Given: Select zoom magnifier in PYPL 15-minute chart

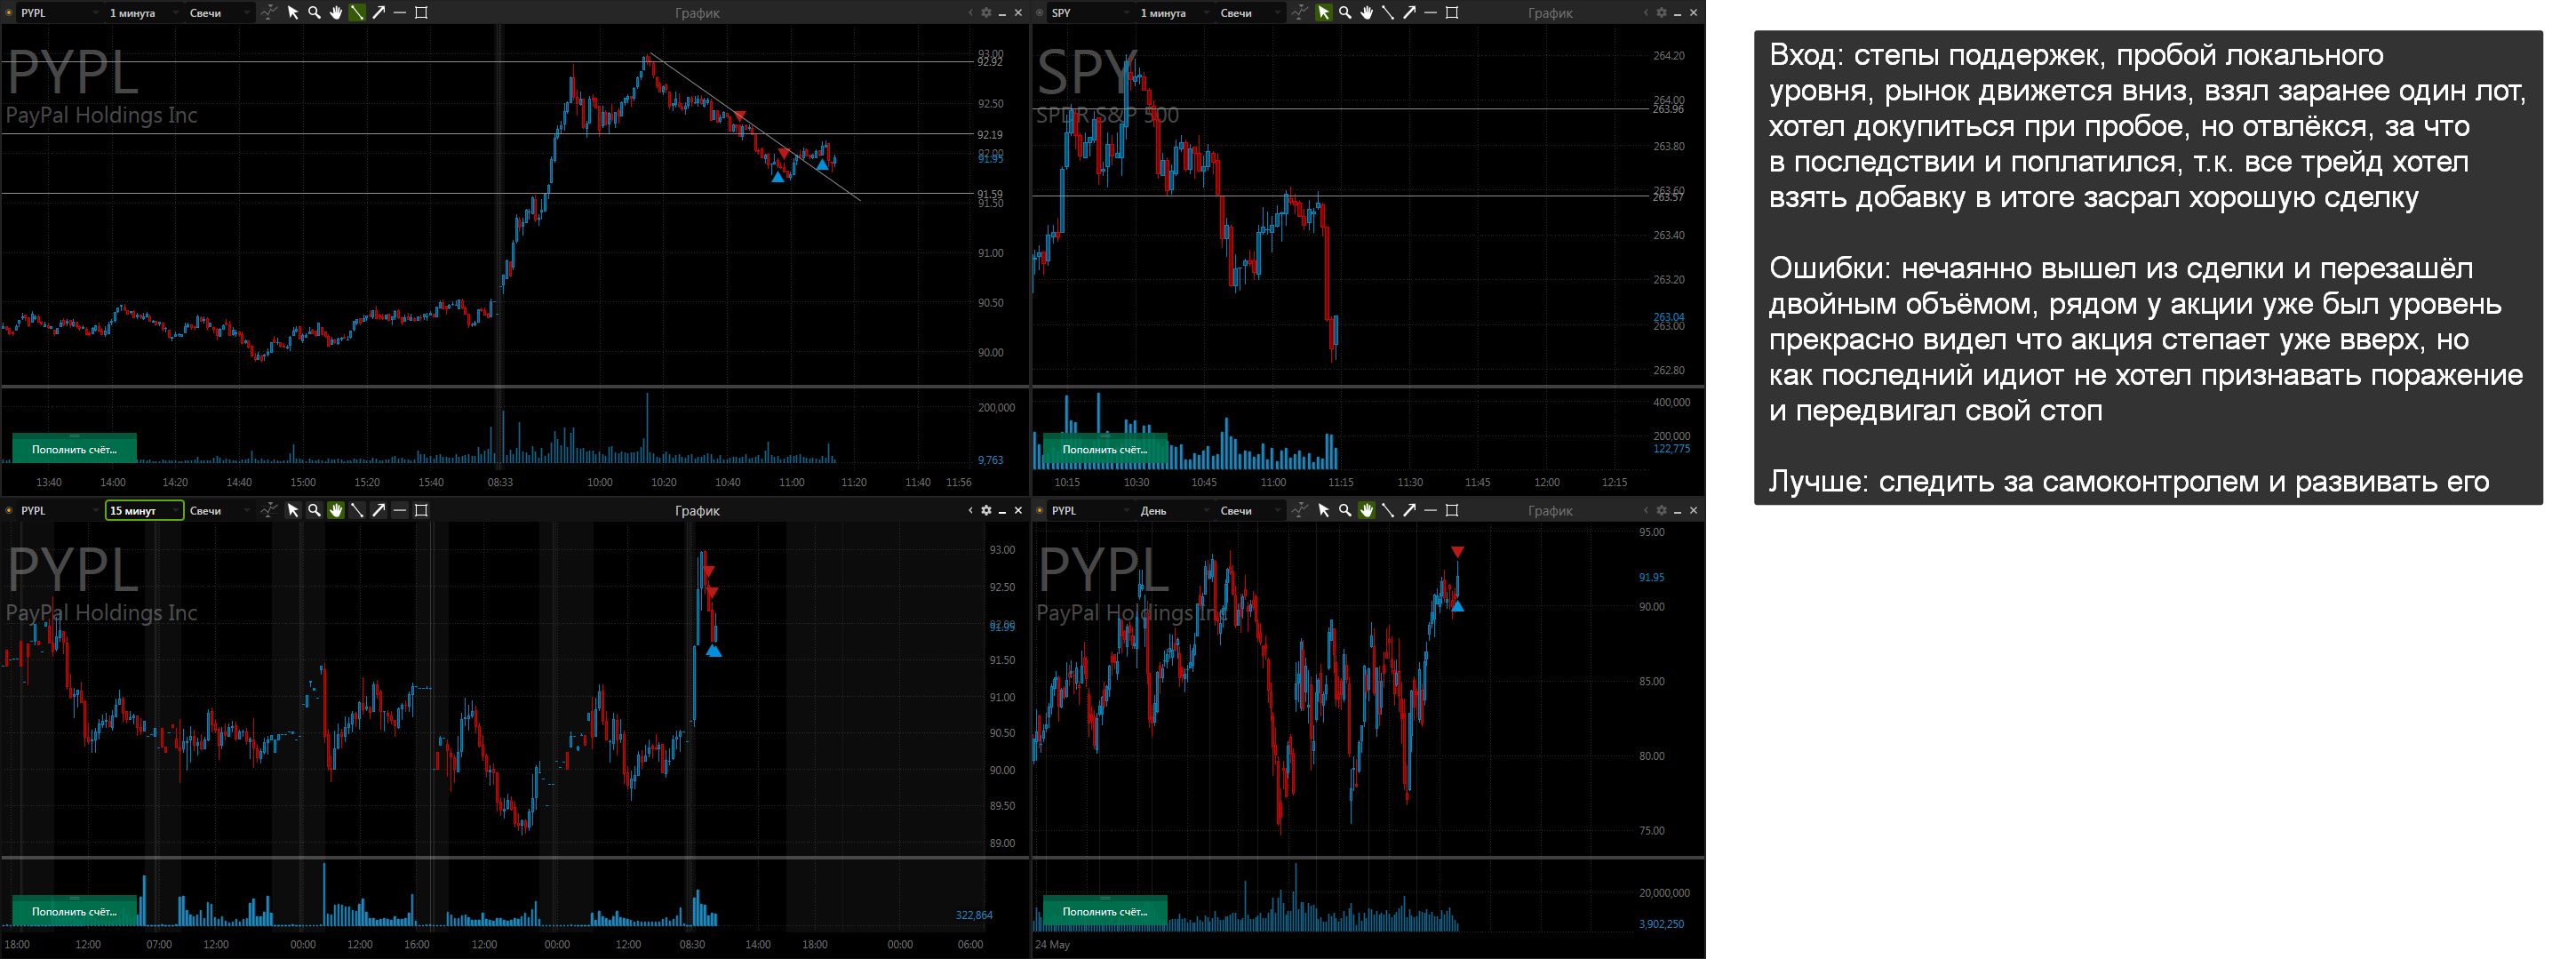Looking at the screenshot, I should coord(314,510).
